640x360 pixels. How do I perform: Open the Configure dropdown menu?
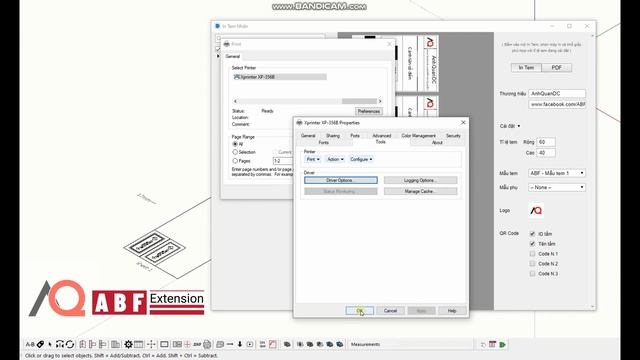[361, 159]
